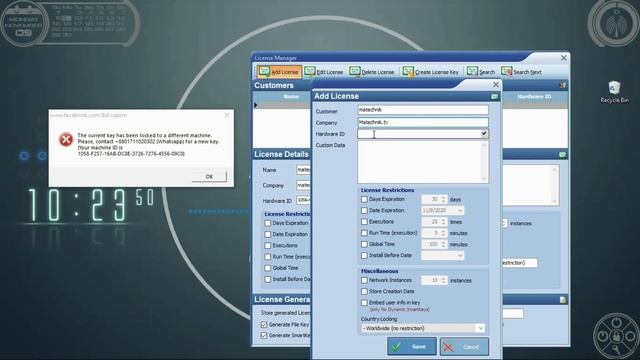The width and height of the screenshot is (640, 360).
Task: Tick Executions in License Details panel
Action: pos(267,246)
